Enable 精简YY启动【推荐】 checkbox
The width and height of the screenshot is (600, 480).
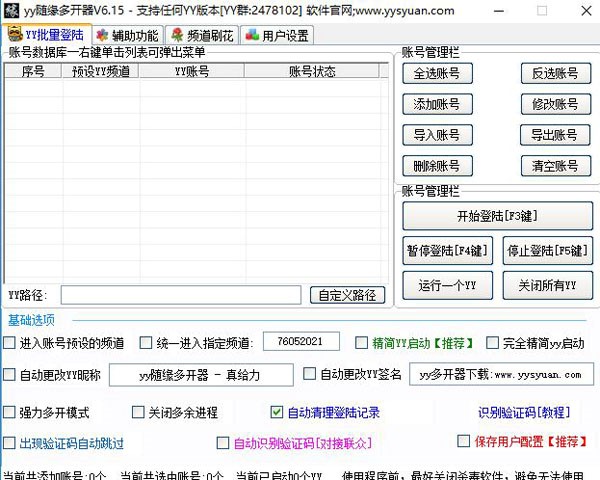(x=361, y=343)
